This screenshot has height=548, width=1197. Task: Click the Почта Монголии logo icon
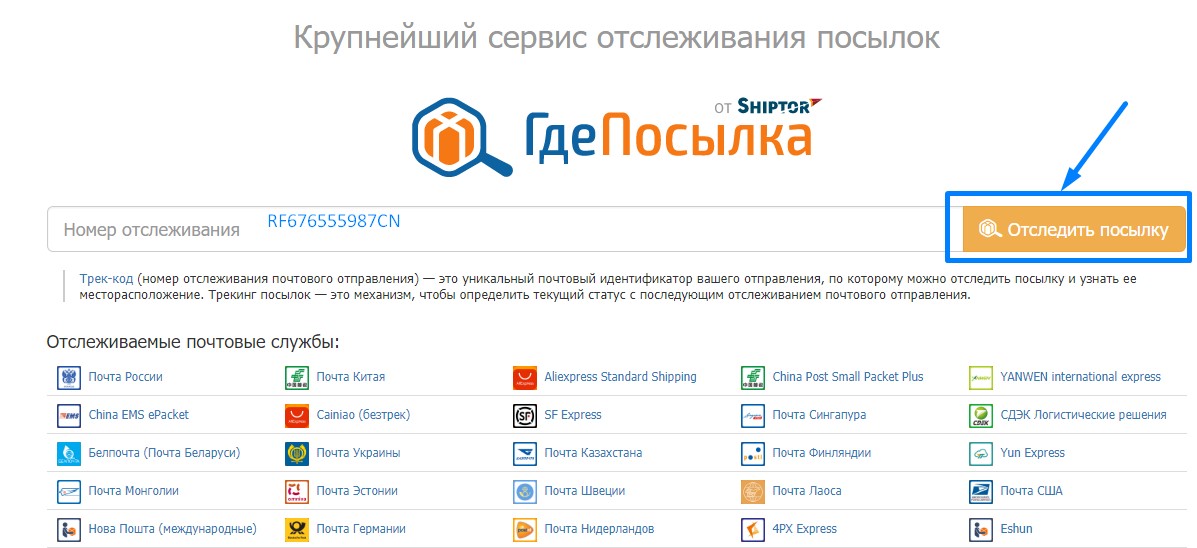69,492
